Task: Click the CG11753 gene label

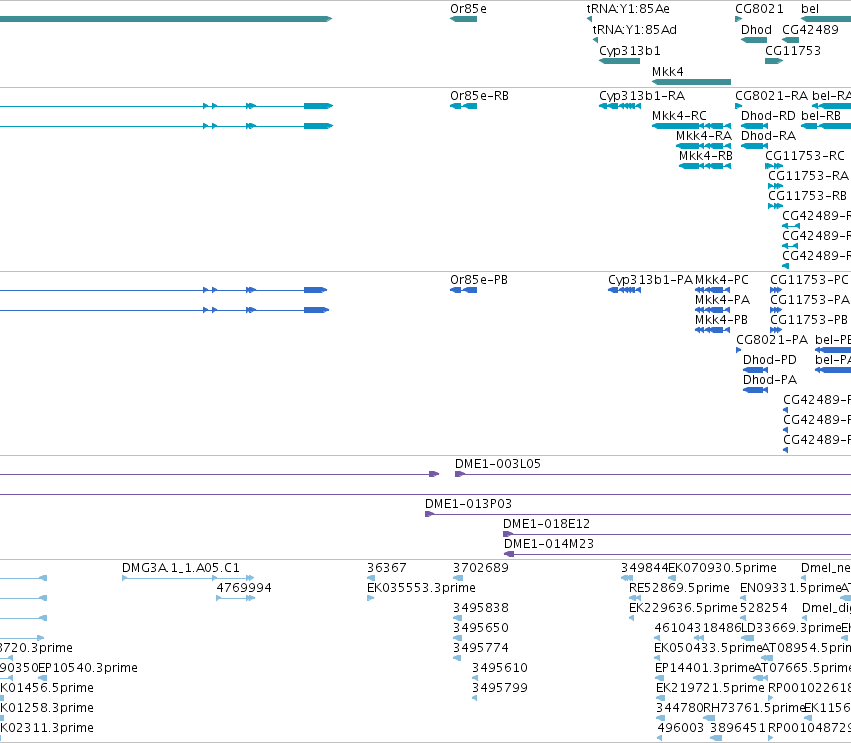Action: point(793,50)
